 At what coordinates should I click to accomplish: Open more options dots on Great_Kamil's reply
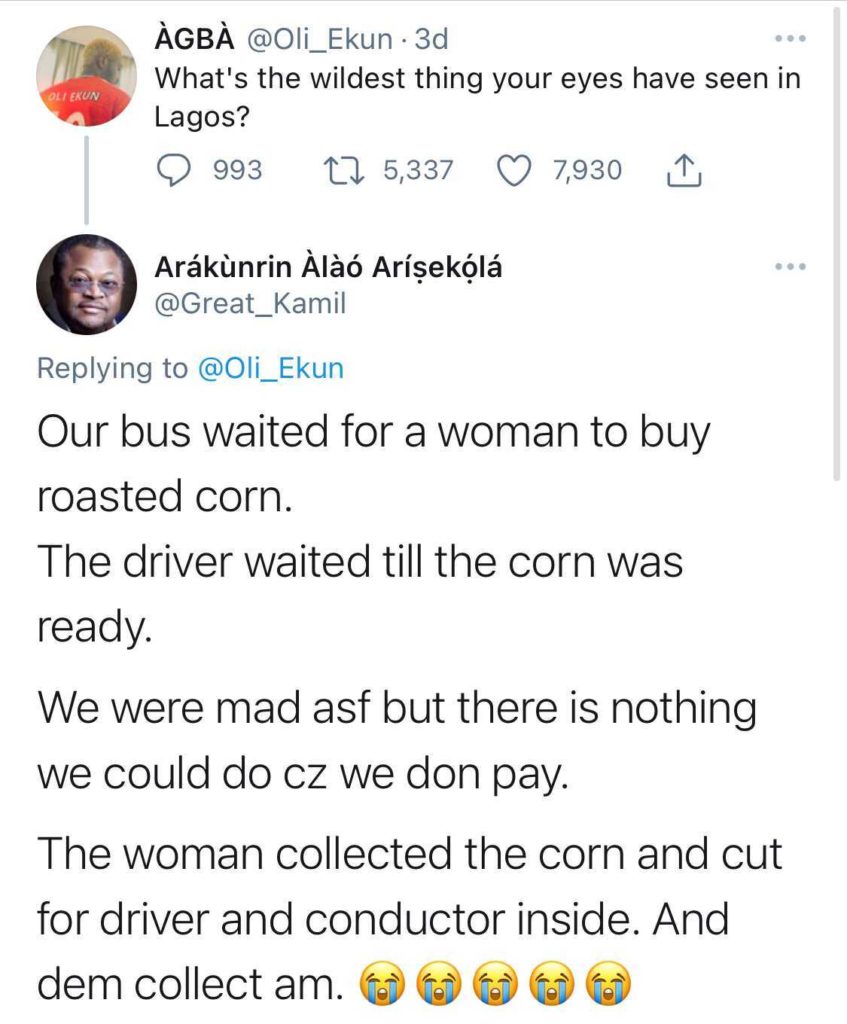point(791,267)
